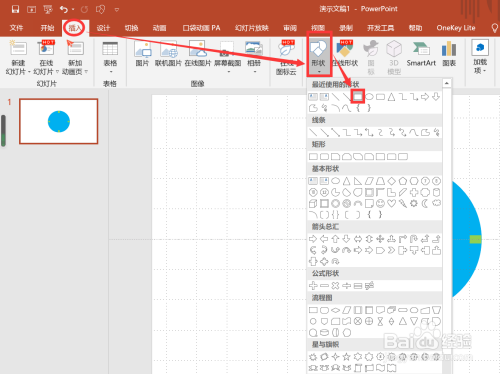The image size is (500, 374).
Task: Select the heart shape in 基本形状
Action: tap(391, 203)
